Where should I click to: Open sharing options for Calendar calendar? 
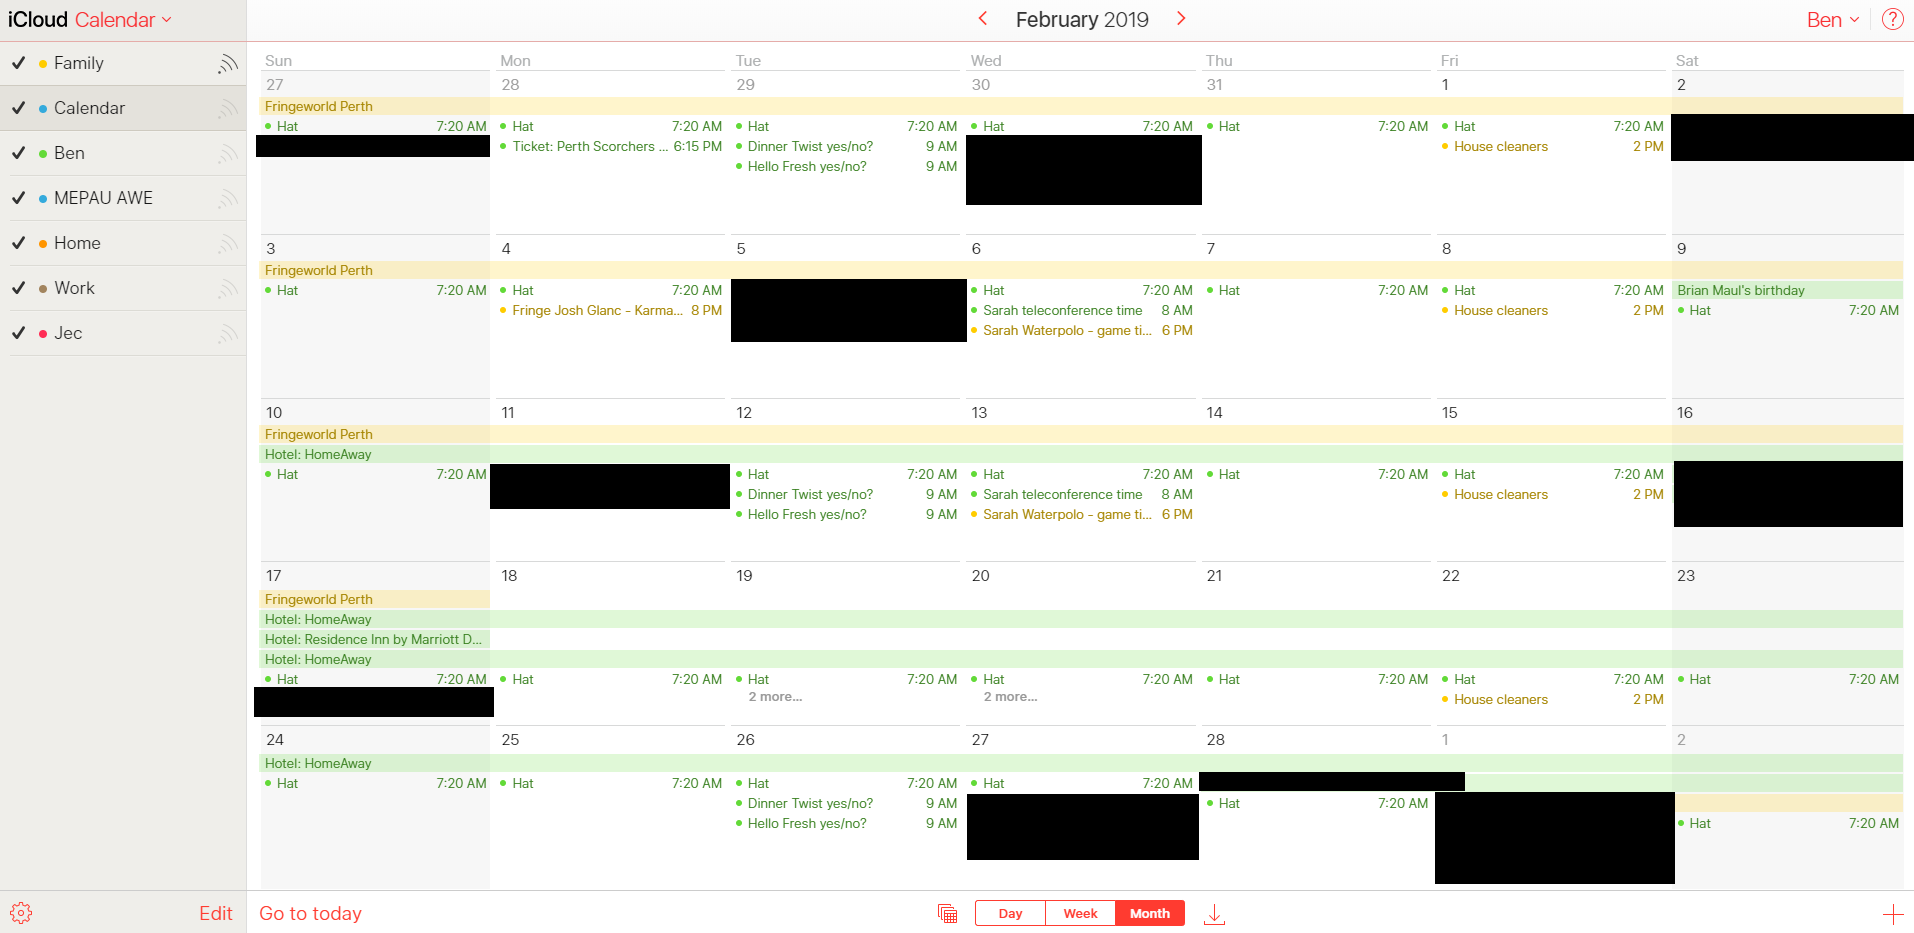pos(228,108)
